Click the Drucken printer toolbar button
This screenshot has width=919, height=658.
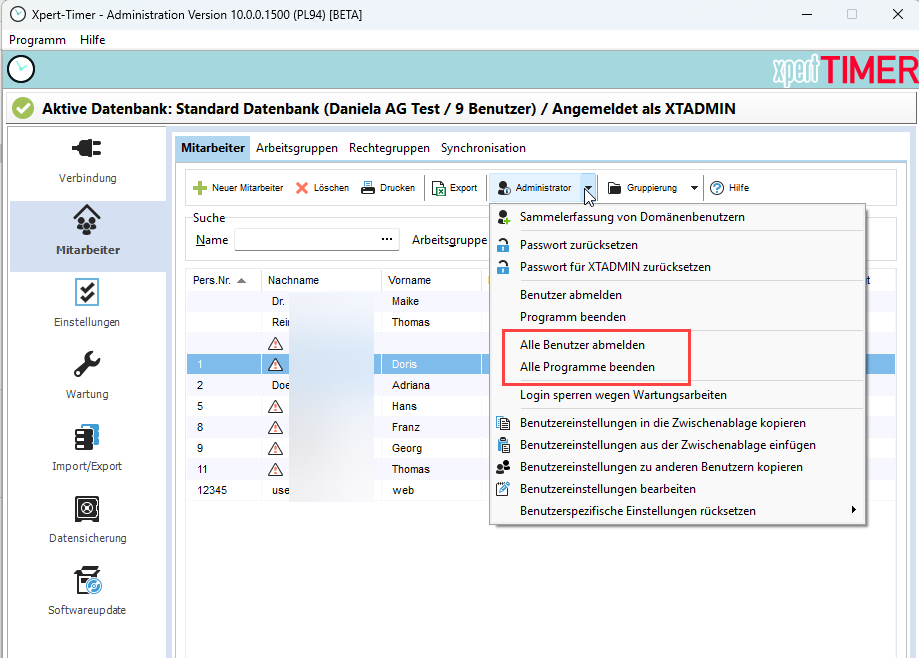(x=388, y=188)
